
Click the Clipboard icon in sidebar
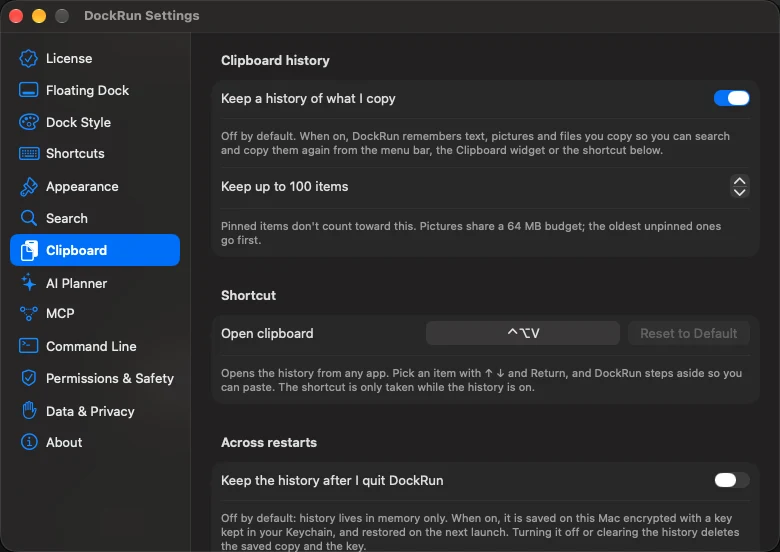[29, 250]
